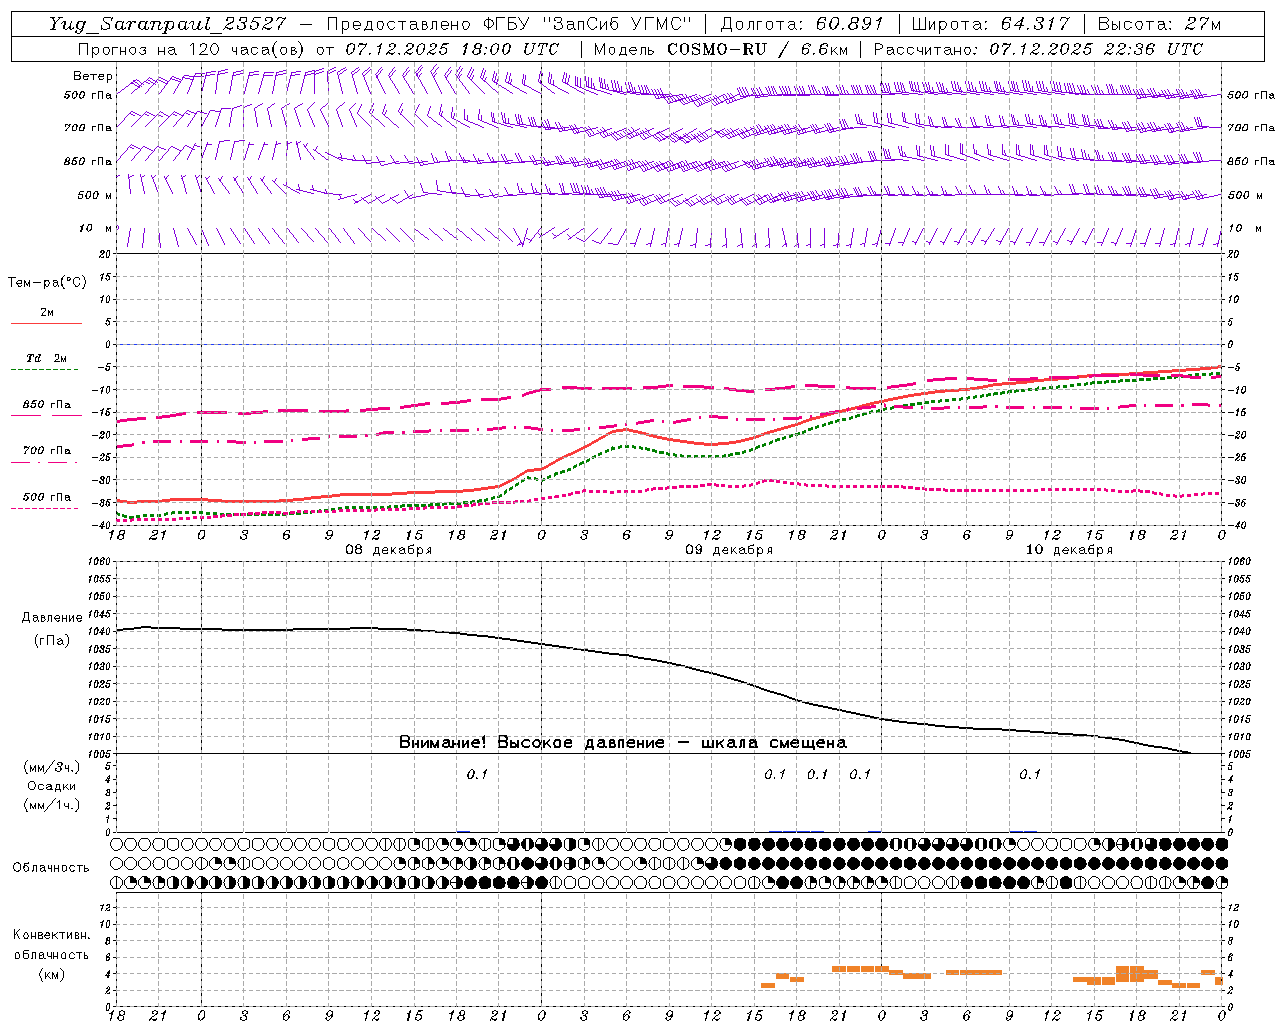Click the Тем-ра(°C) axis label
The width and height of the screenshot is (1280, 1024).
pos(47,283)
